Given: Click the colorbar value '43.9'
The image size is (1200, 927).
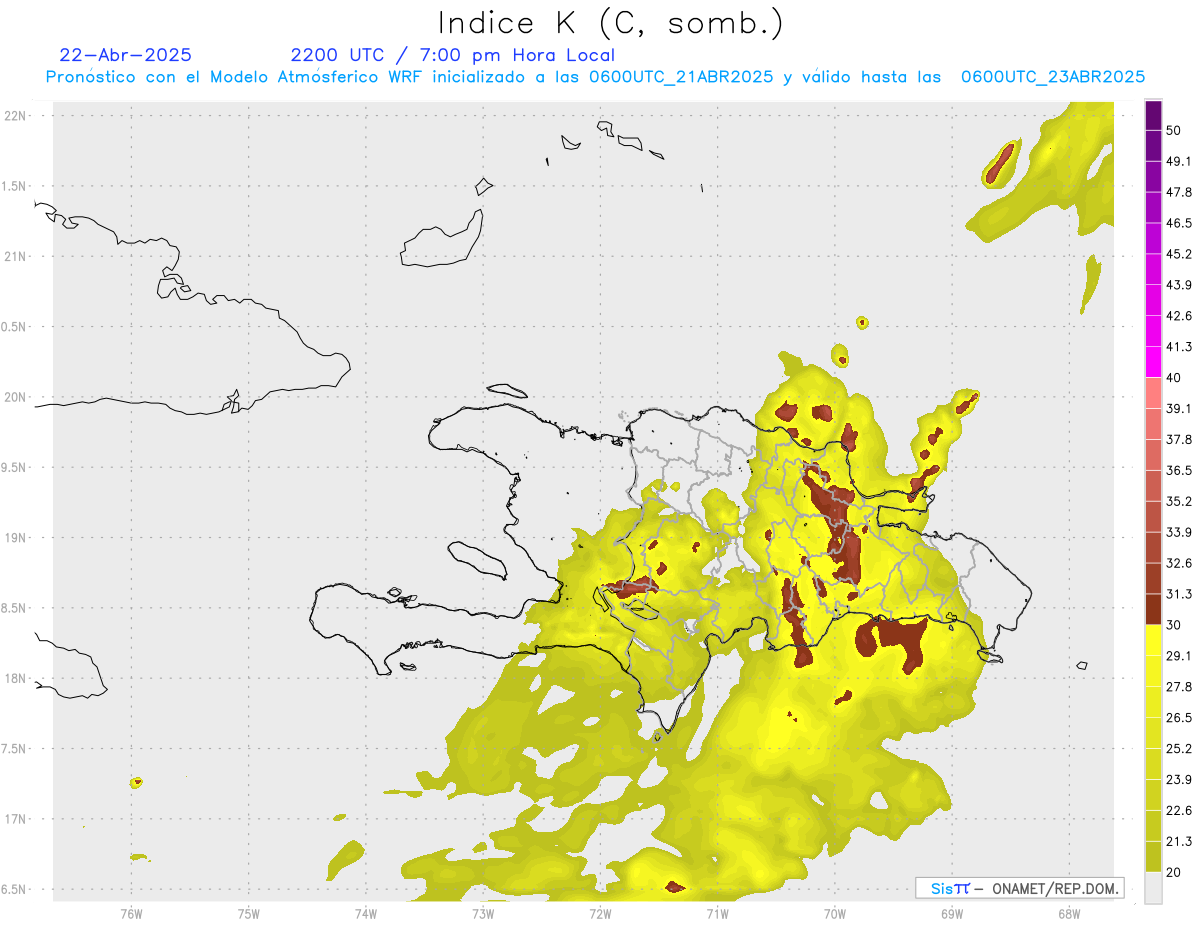Looking at the screenshot, I should [1179, 285].
